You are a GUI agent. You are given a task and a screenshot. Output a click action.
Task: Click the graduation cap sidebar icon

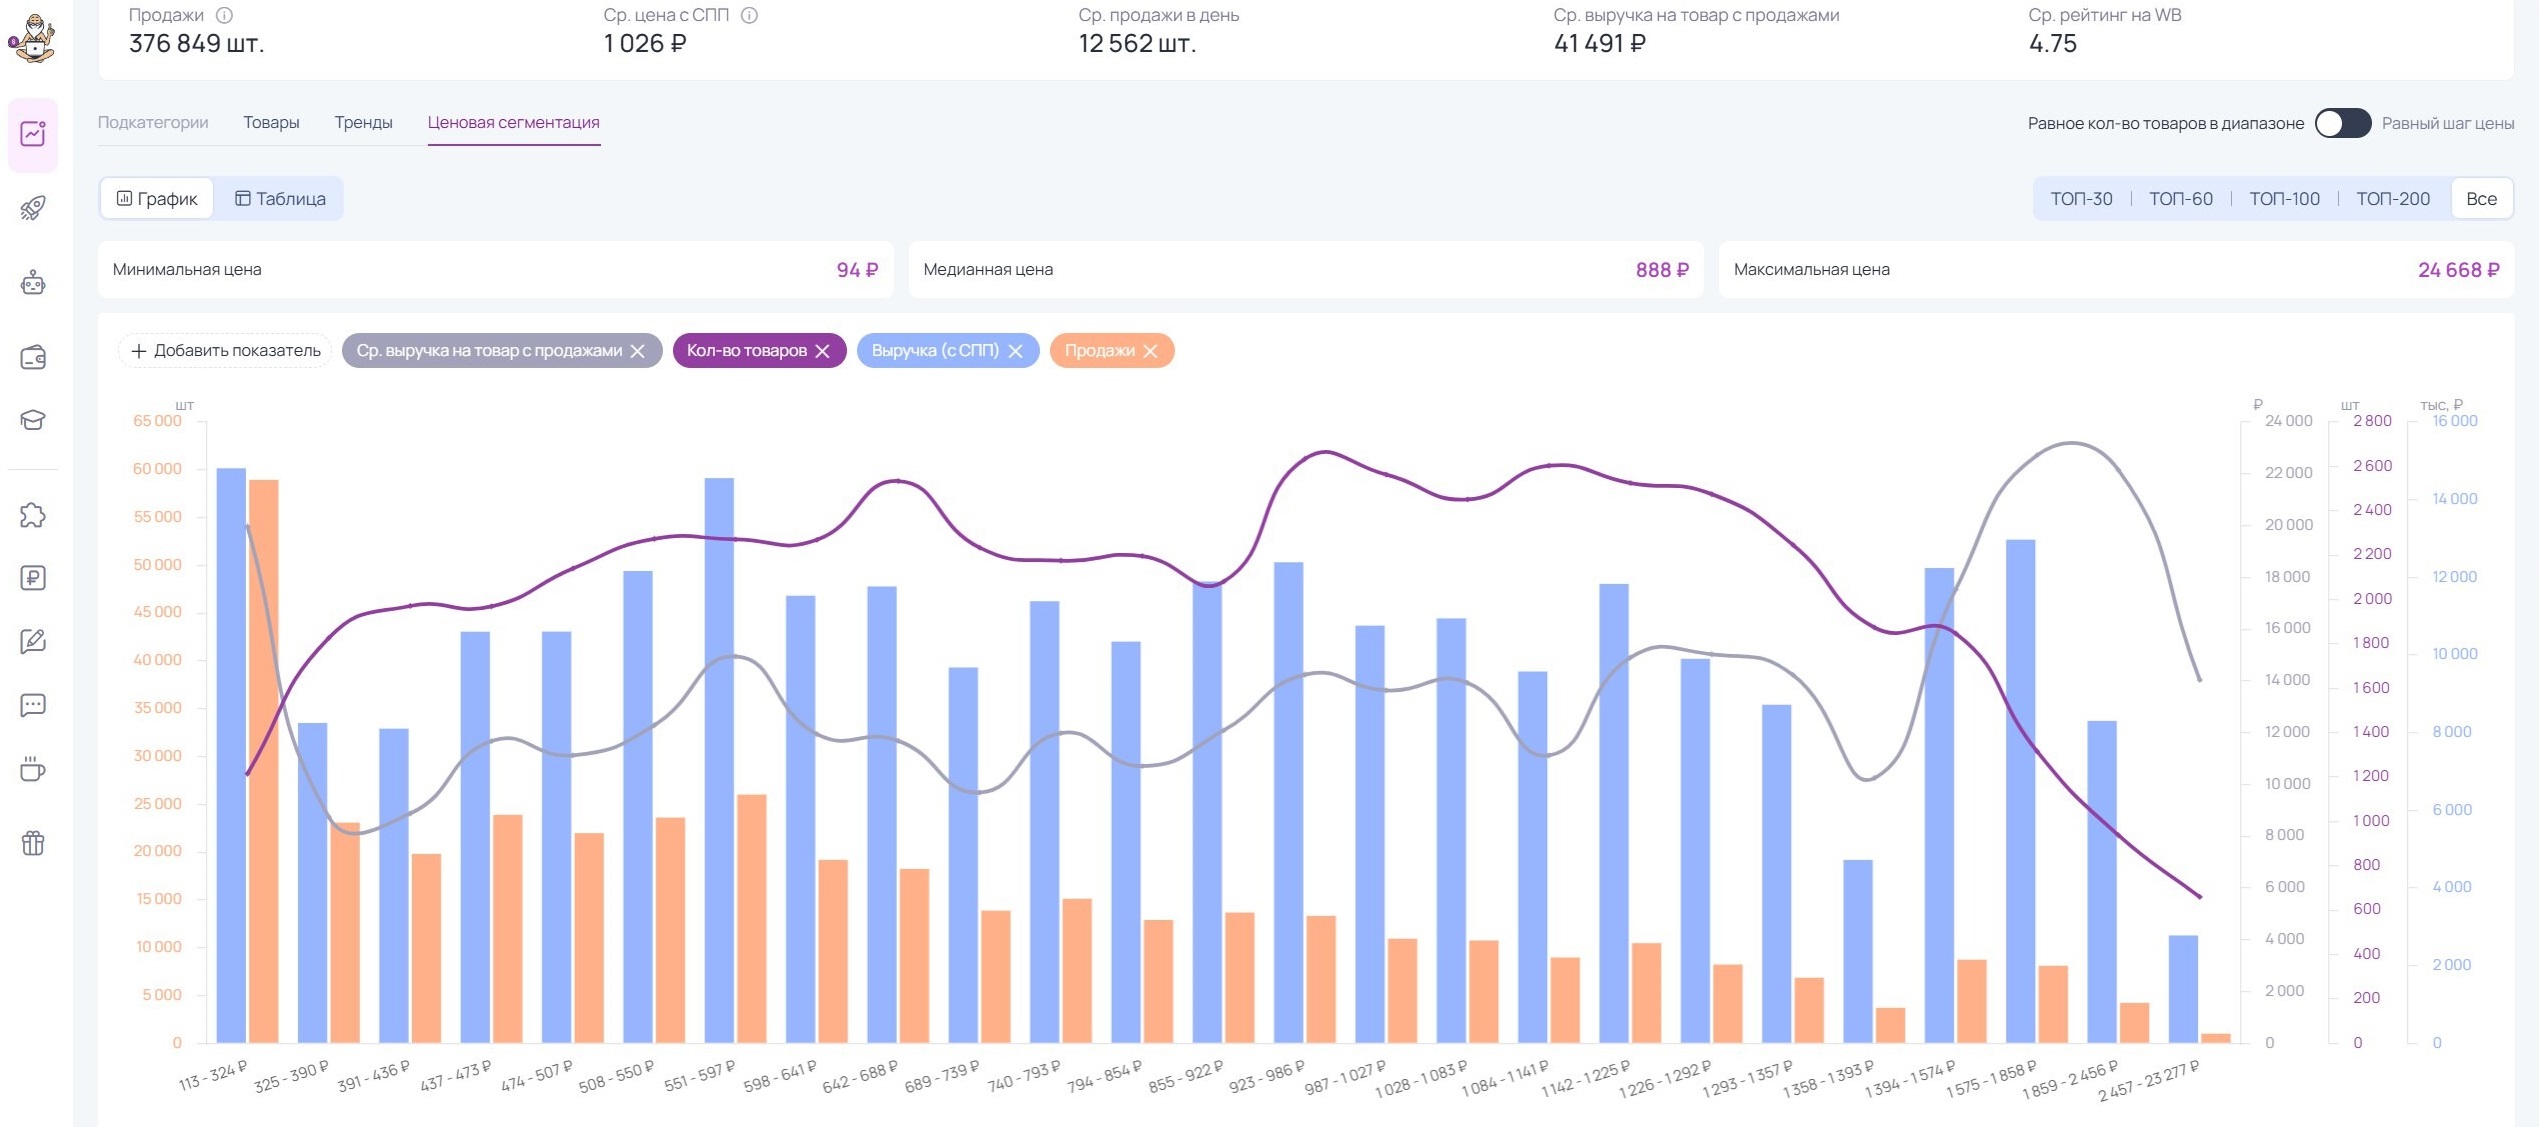[x=33, y=420]
